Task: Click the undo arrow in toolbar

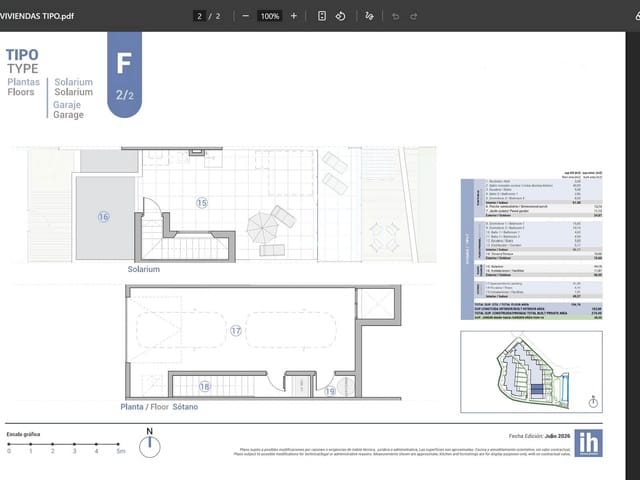Action: (395, 16)
